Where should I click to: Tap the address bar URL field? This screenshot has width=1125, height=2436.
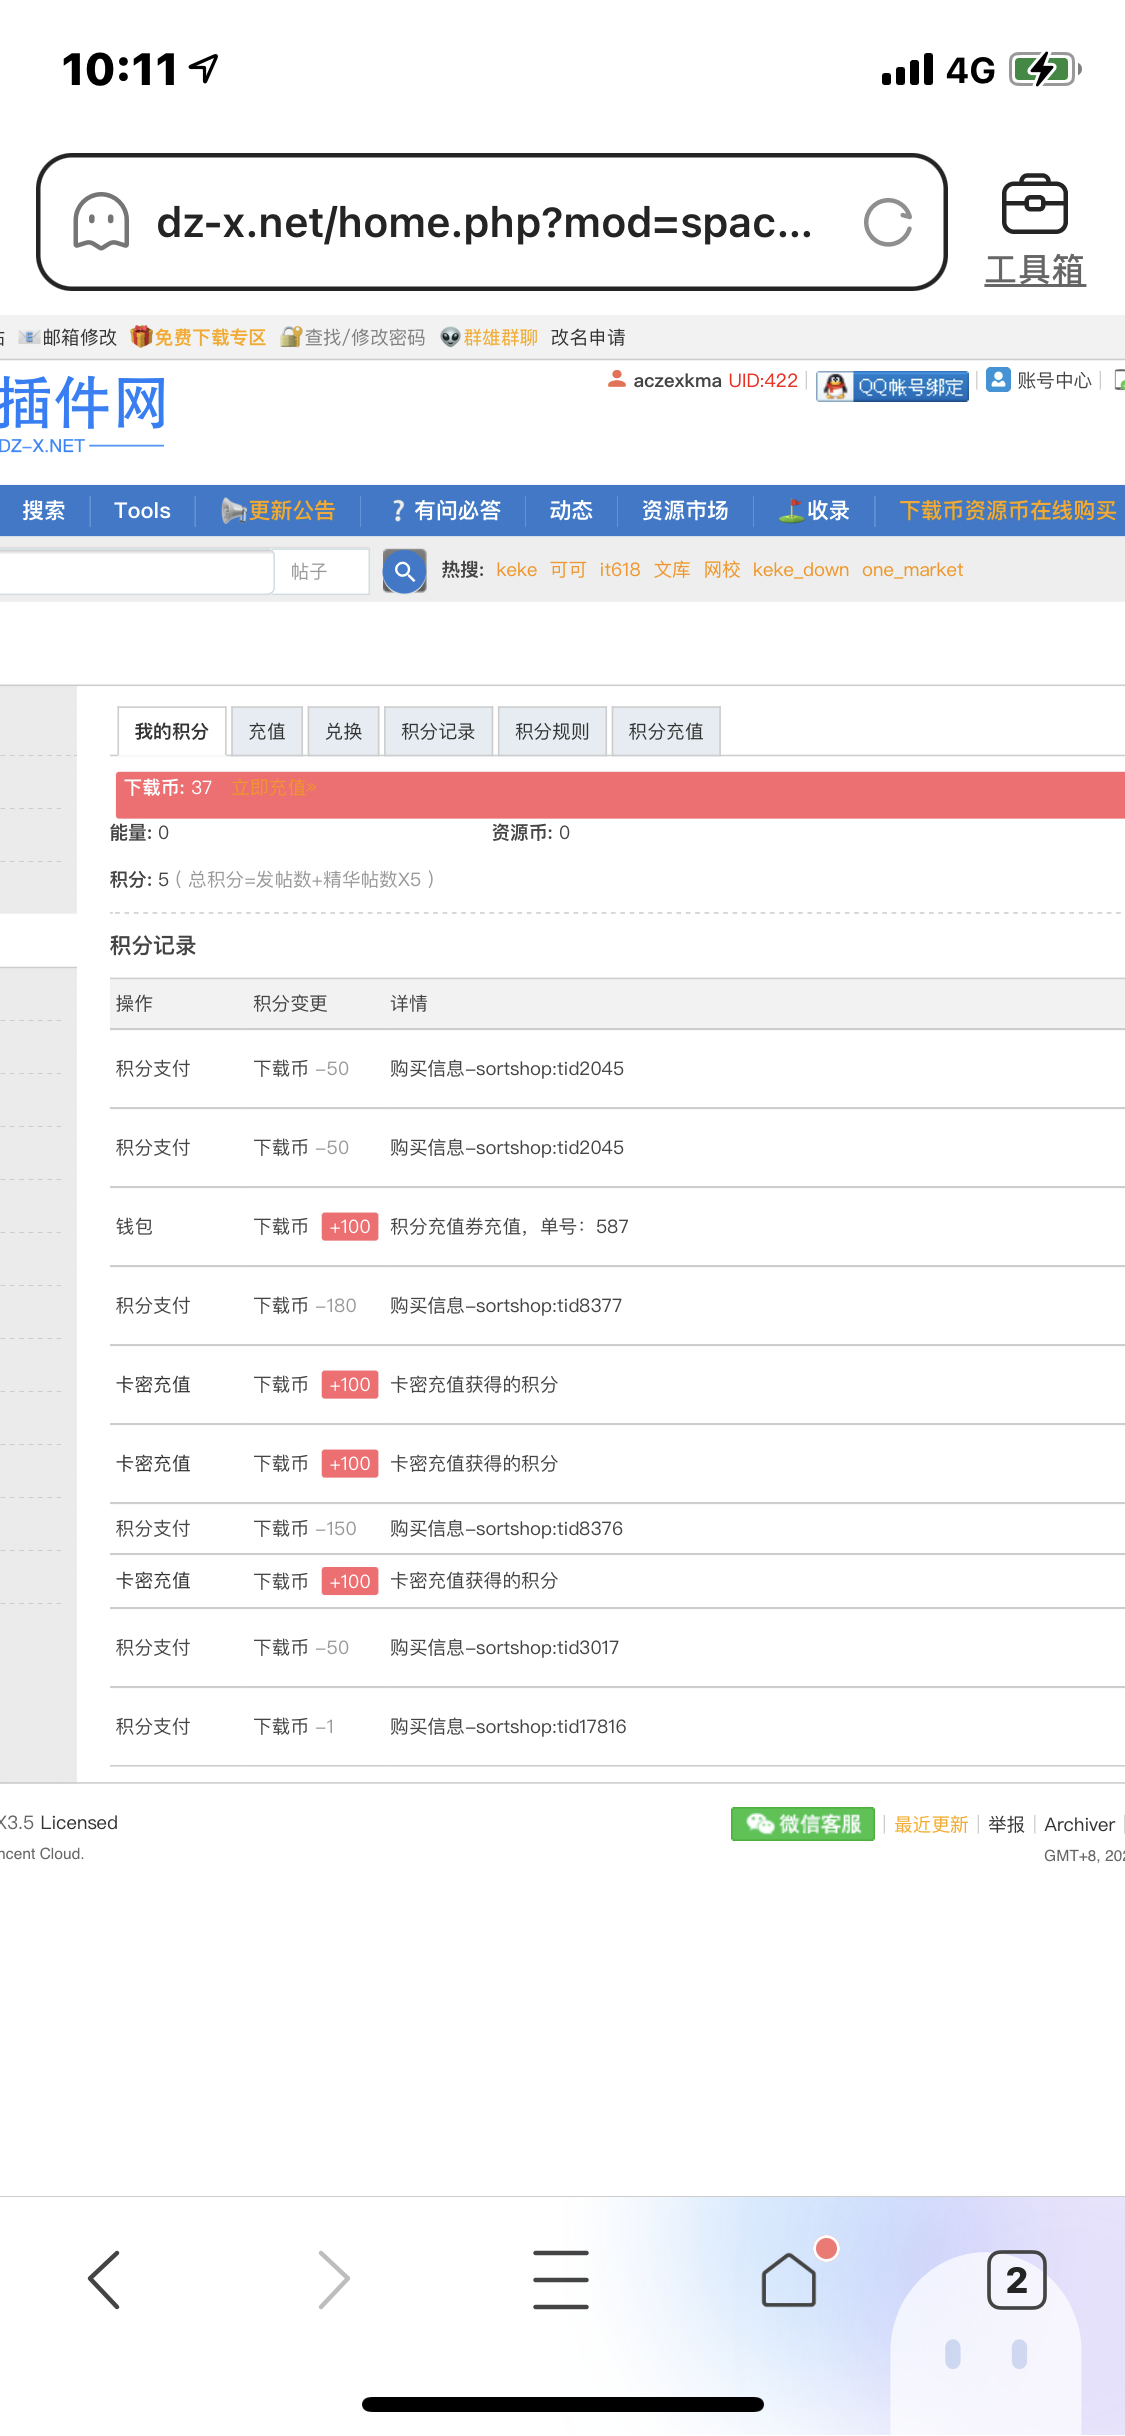click(484, 222)
